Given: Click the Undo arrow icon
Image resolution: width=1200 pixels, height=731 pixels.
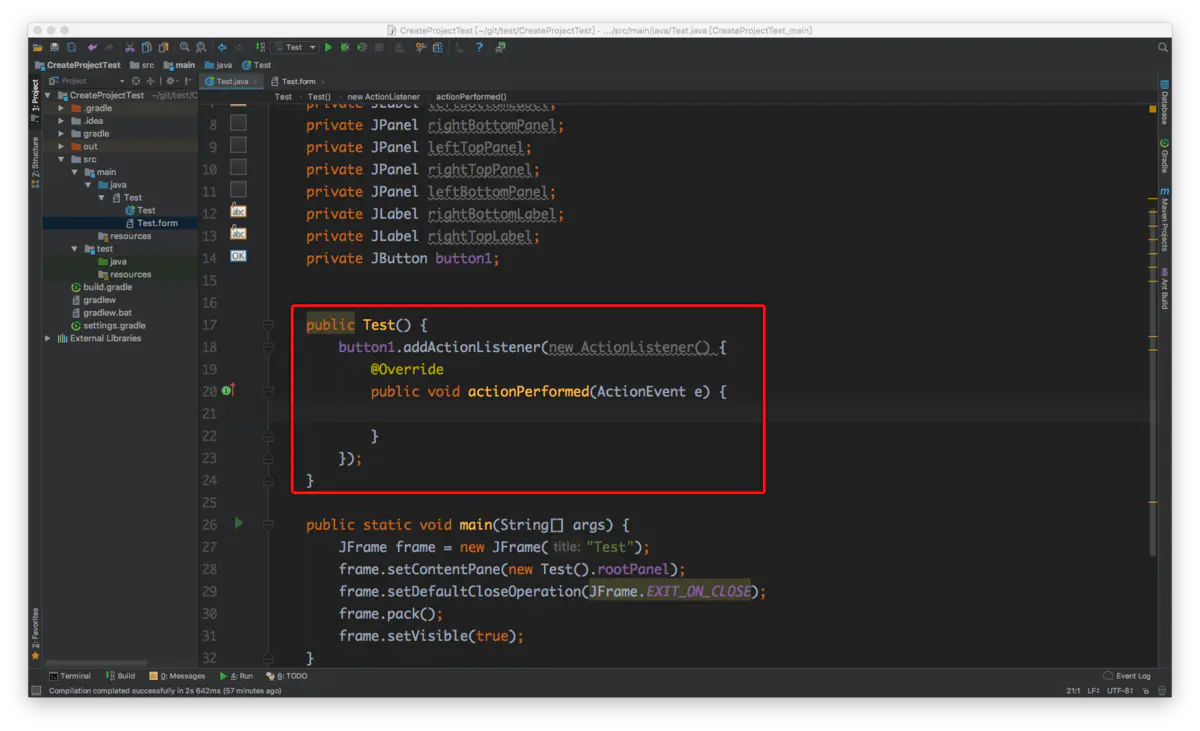Looking at the screenshot, I should point(92,47).
